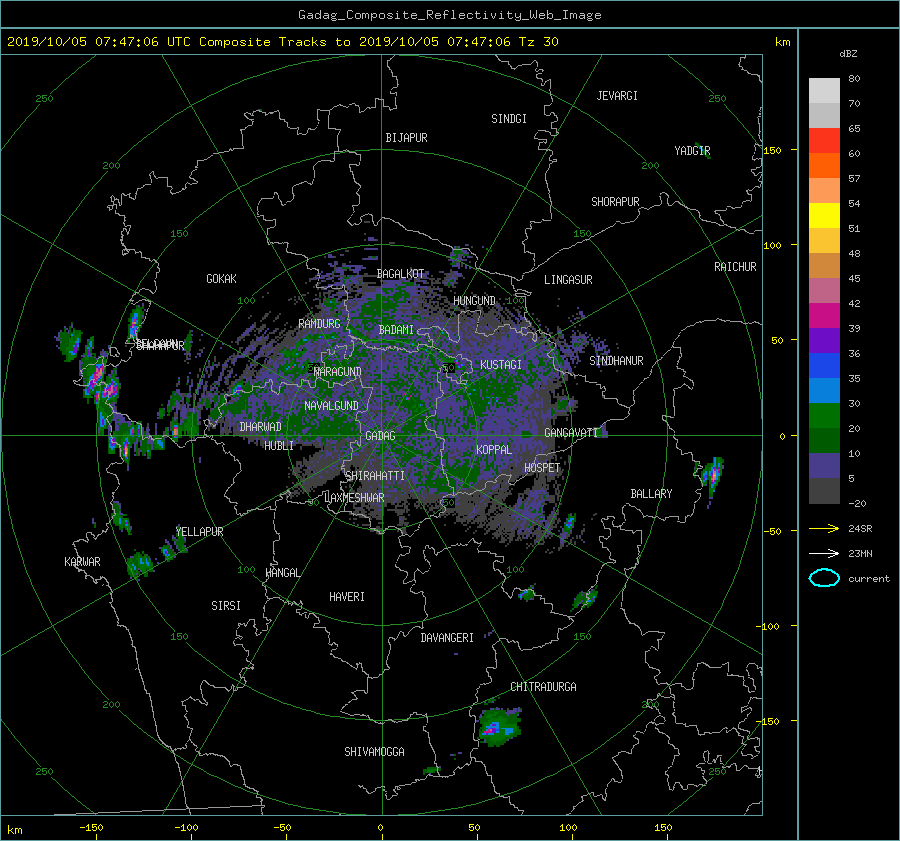
Task: Click the km unit label at bottom left
Action: click(x=15, y=830)
